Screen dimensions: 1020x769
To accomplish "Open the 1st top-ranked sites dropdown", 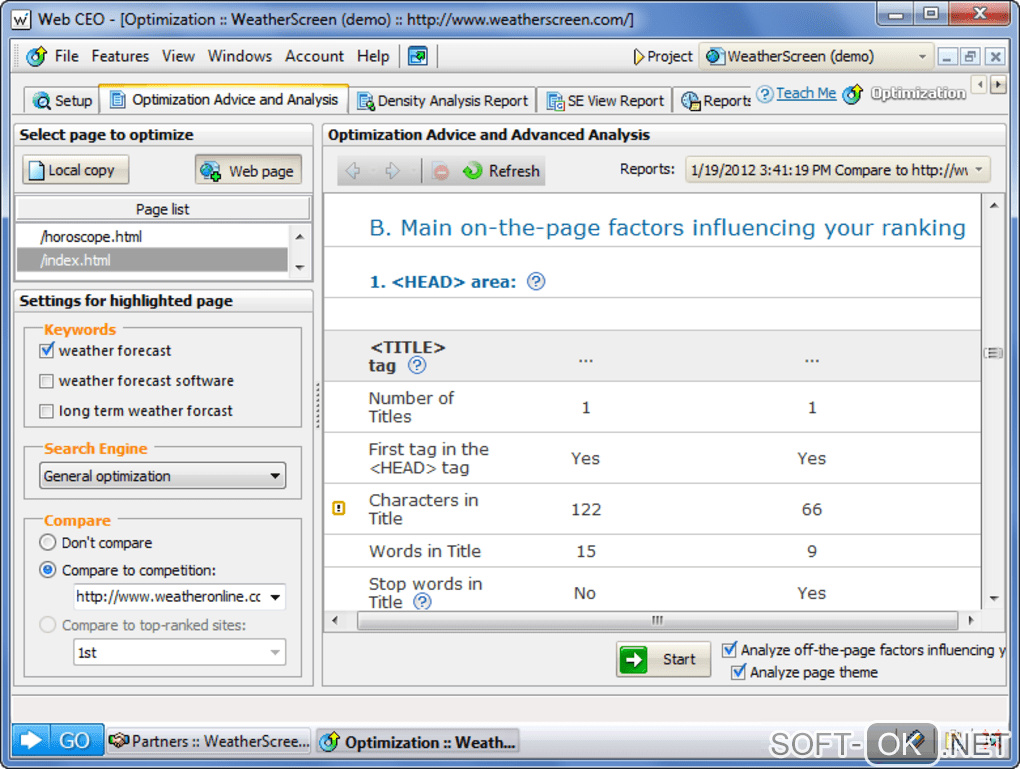I will (179, 653).
